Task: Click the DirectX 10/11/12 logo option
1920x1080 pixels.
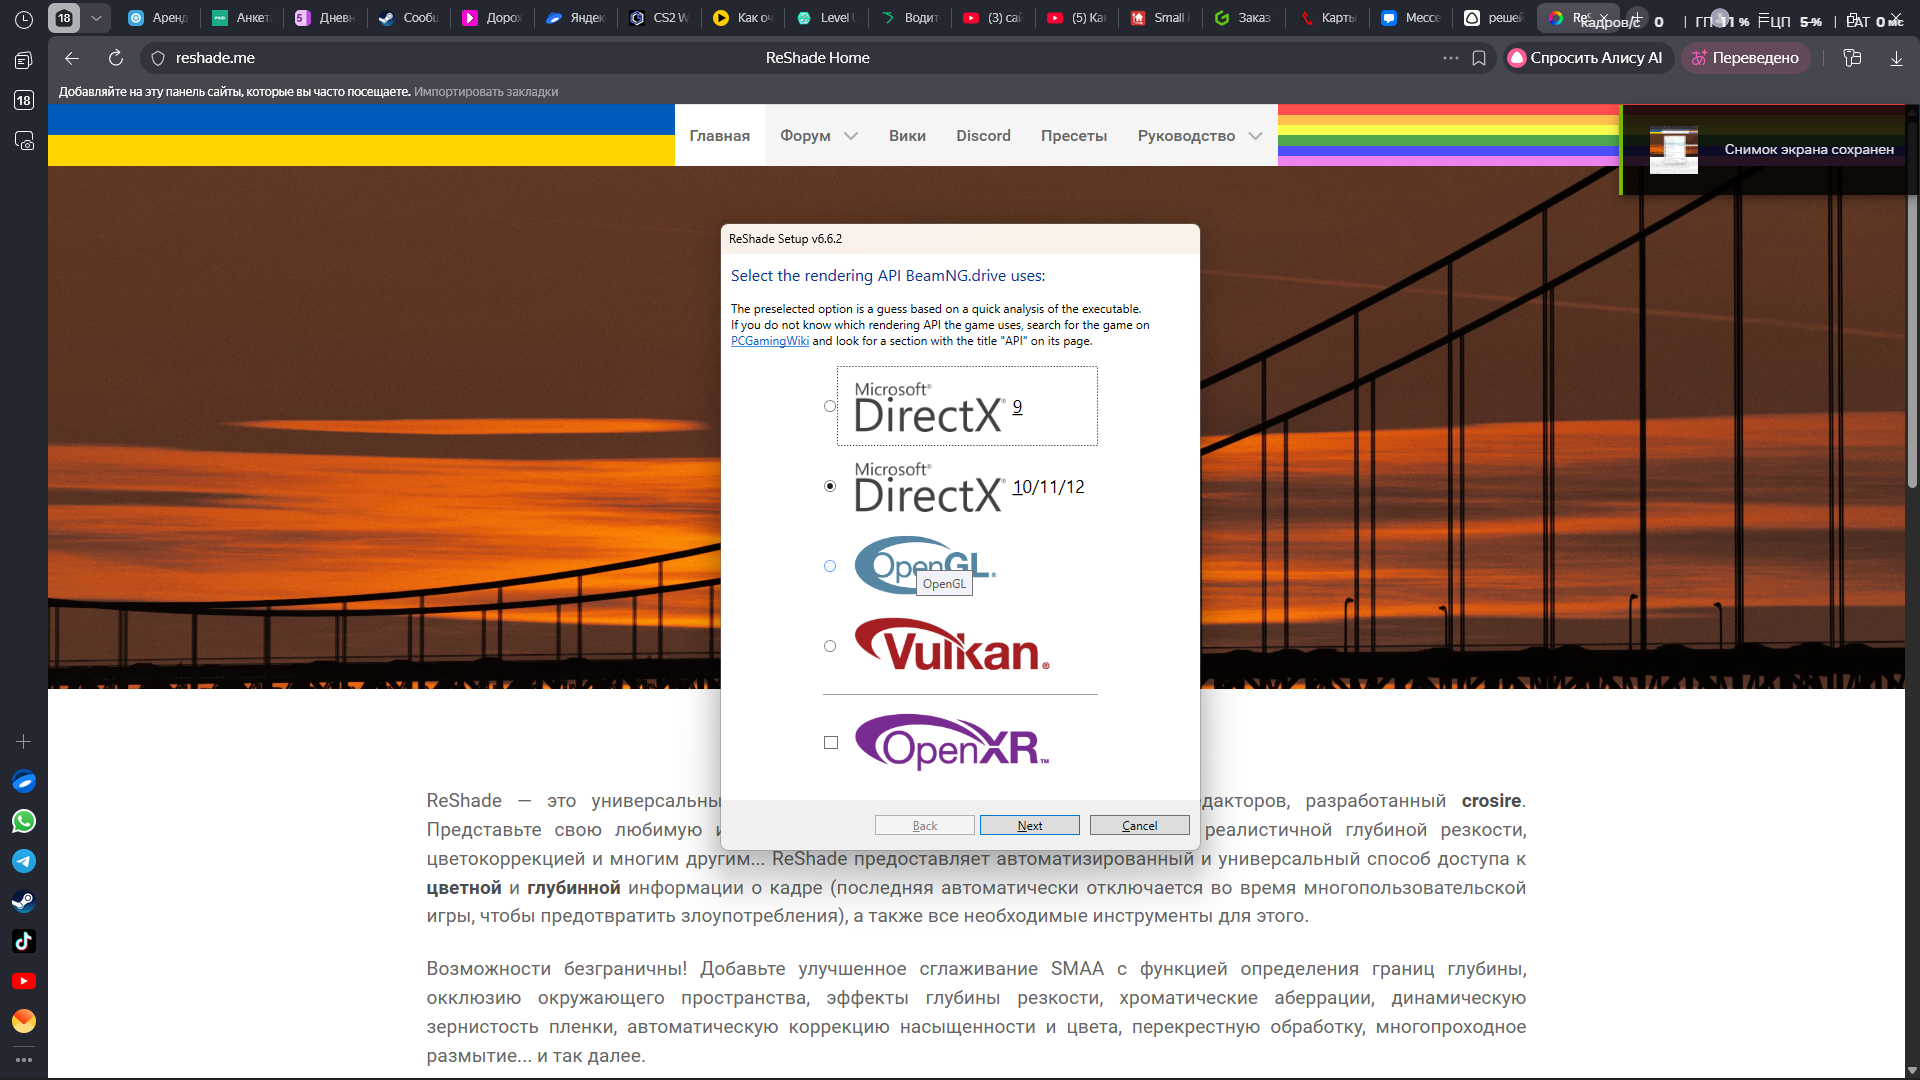Action: click(969, 486)
